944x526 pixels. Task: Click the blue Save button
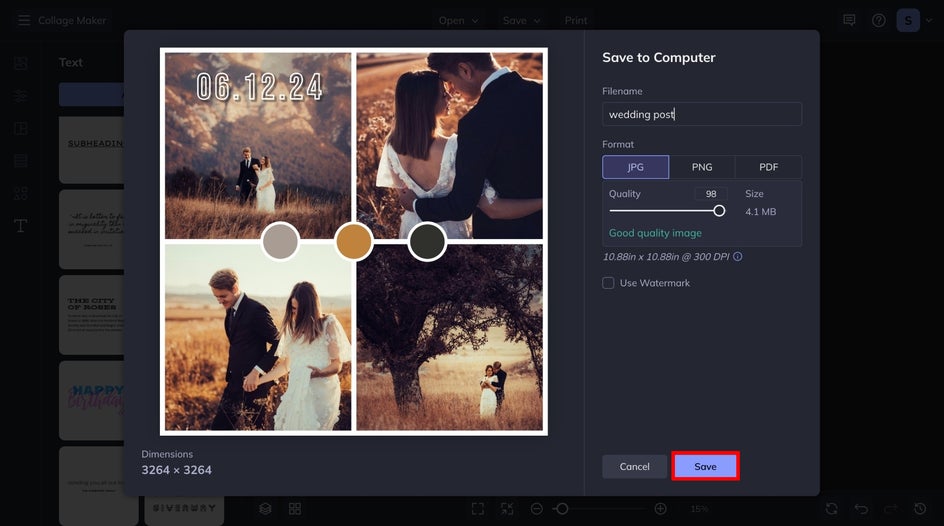coord(706,466)
